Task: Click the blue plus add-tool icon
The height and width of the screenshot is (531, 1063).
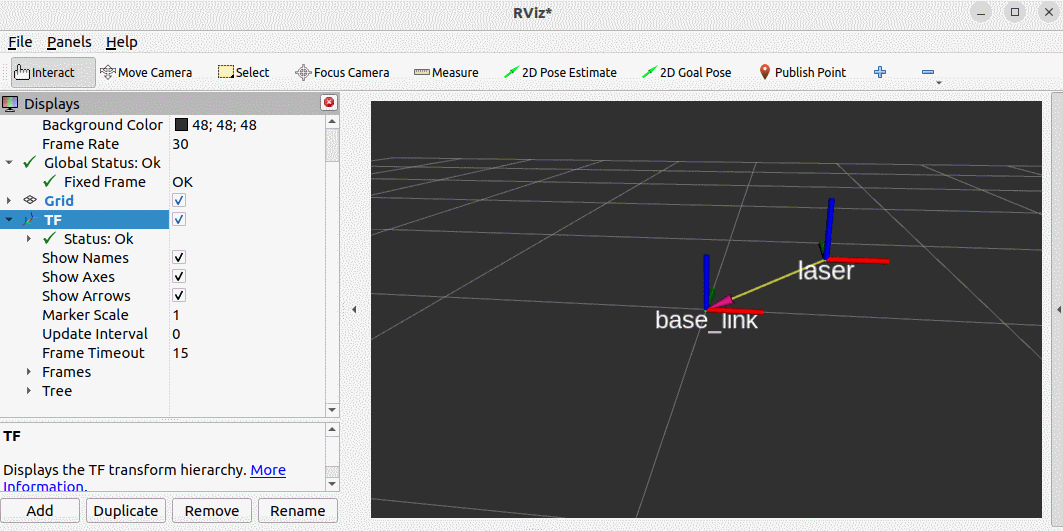Action: [880, 72]
